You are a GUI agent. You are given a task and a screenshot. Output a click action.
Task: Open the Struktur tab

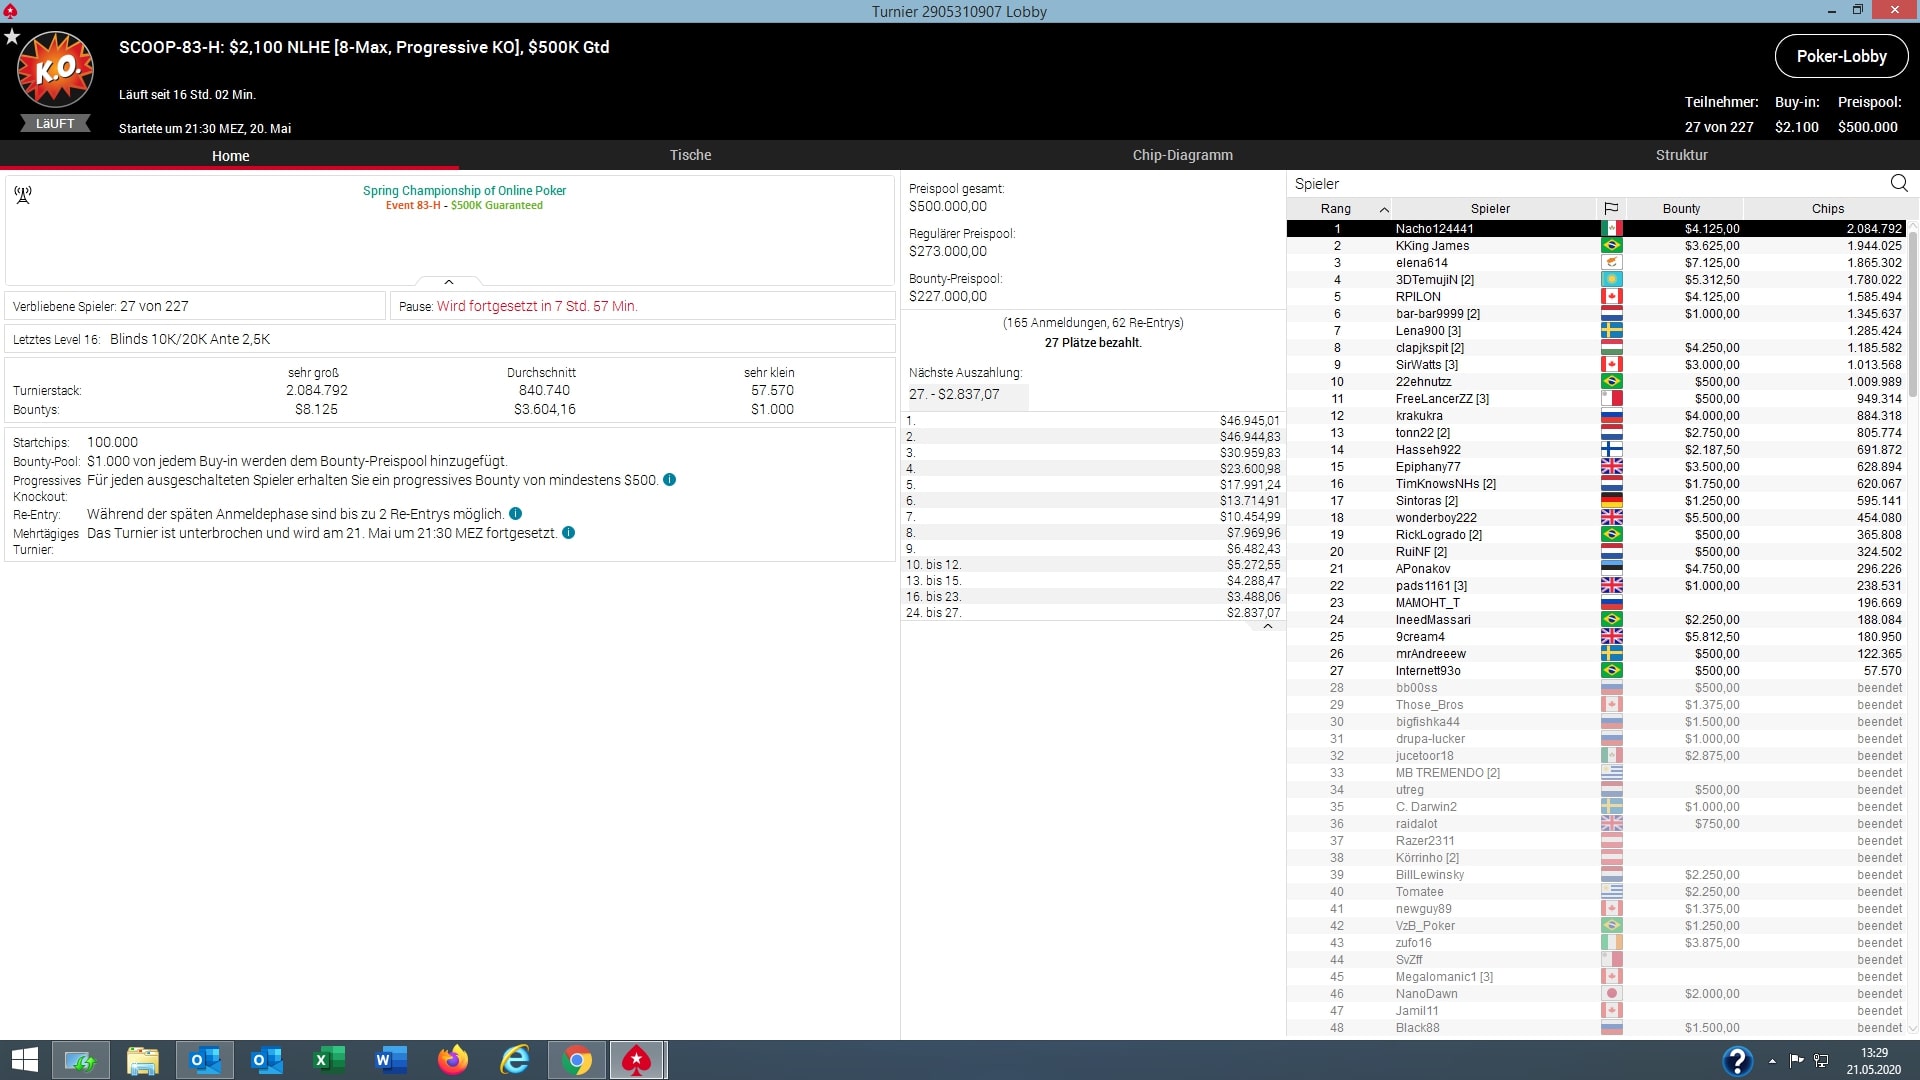click(x=1681, y=155)
